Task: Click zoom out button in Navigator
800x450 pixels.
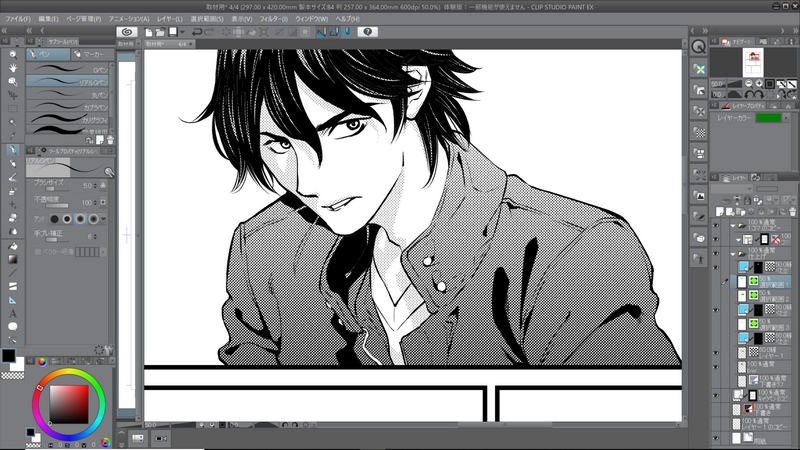Action: tap(748, 84)
